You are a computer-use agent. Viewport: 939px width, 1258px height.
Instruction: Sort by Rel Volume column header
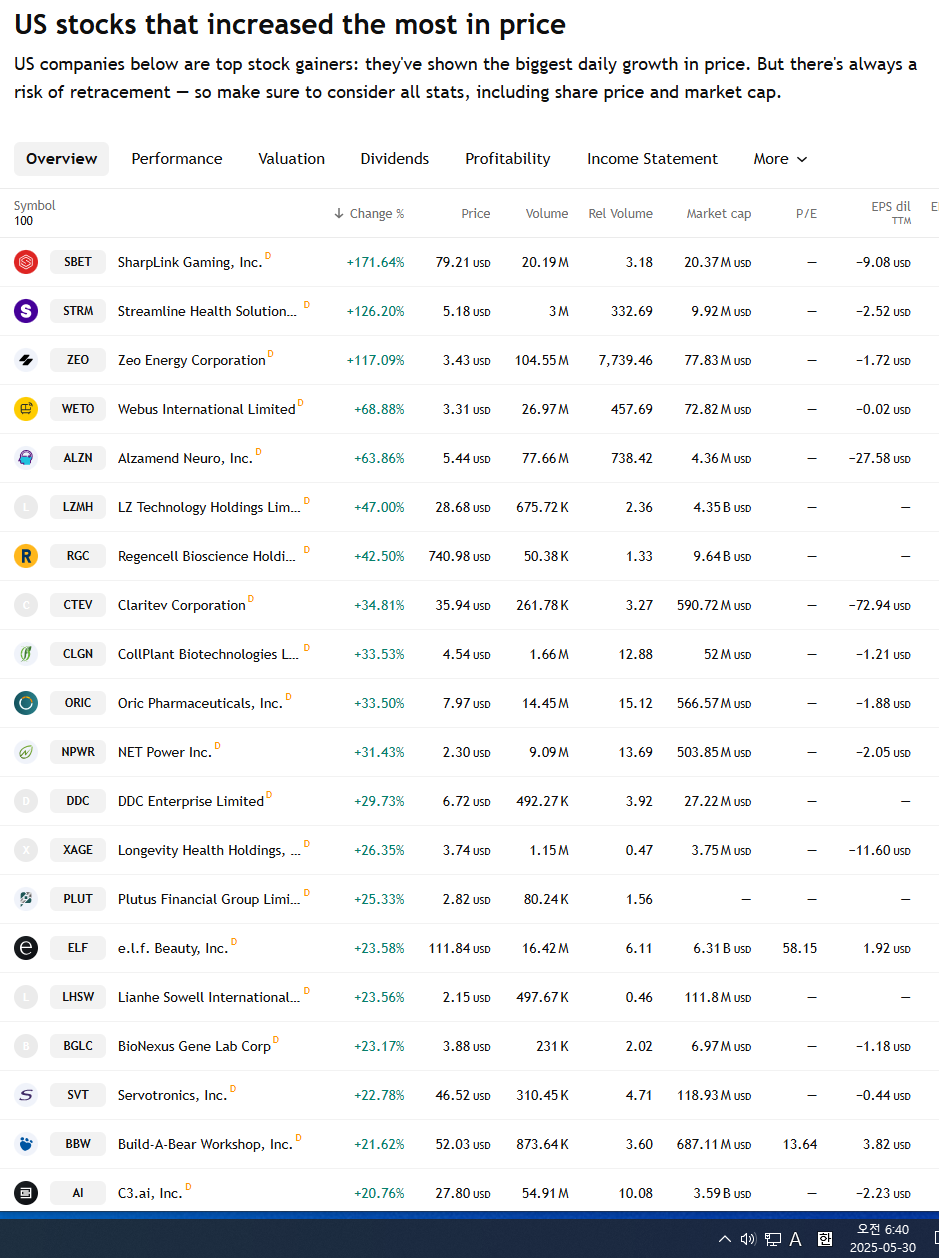pos(620,213)
